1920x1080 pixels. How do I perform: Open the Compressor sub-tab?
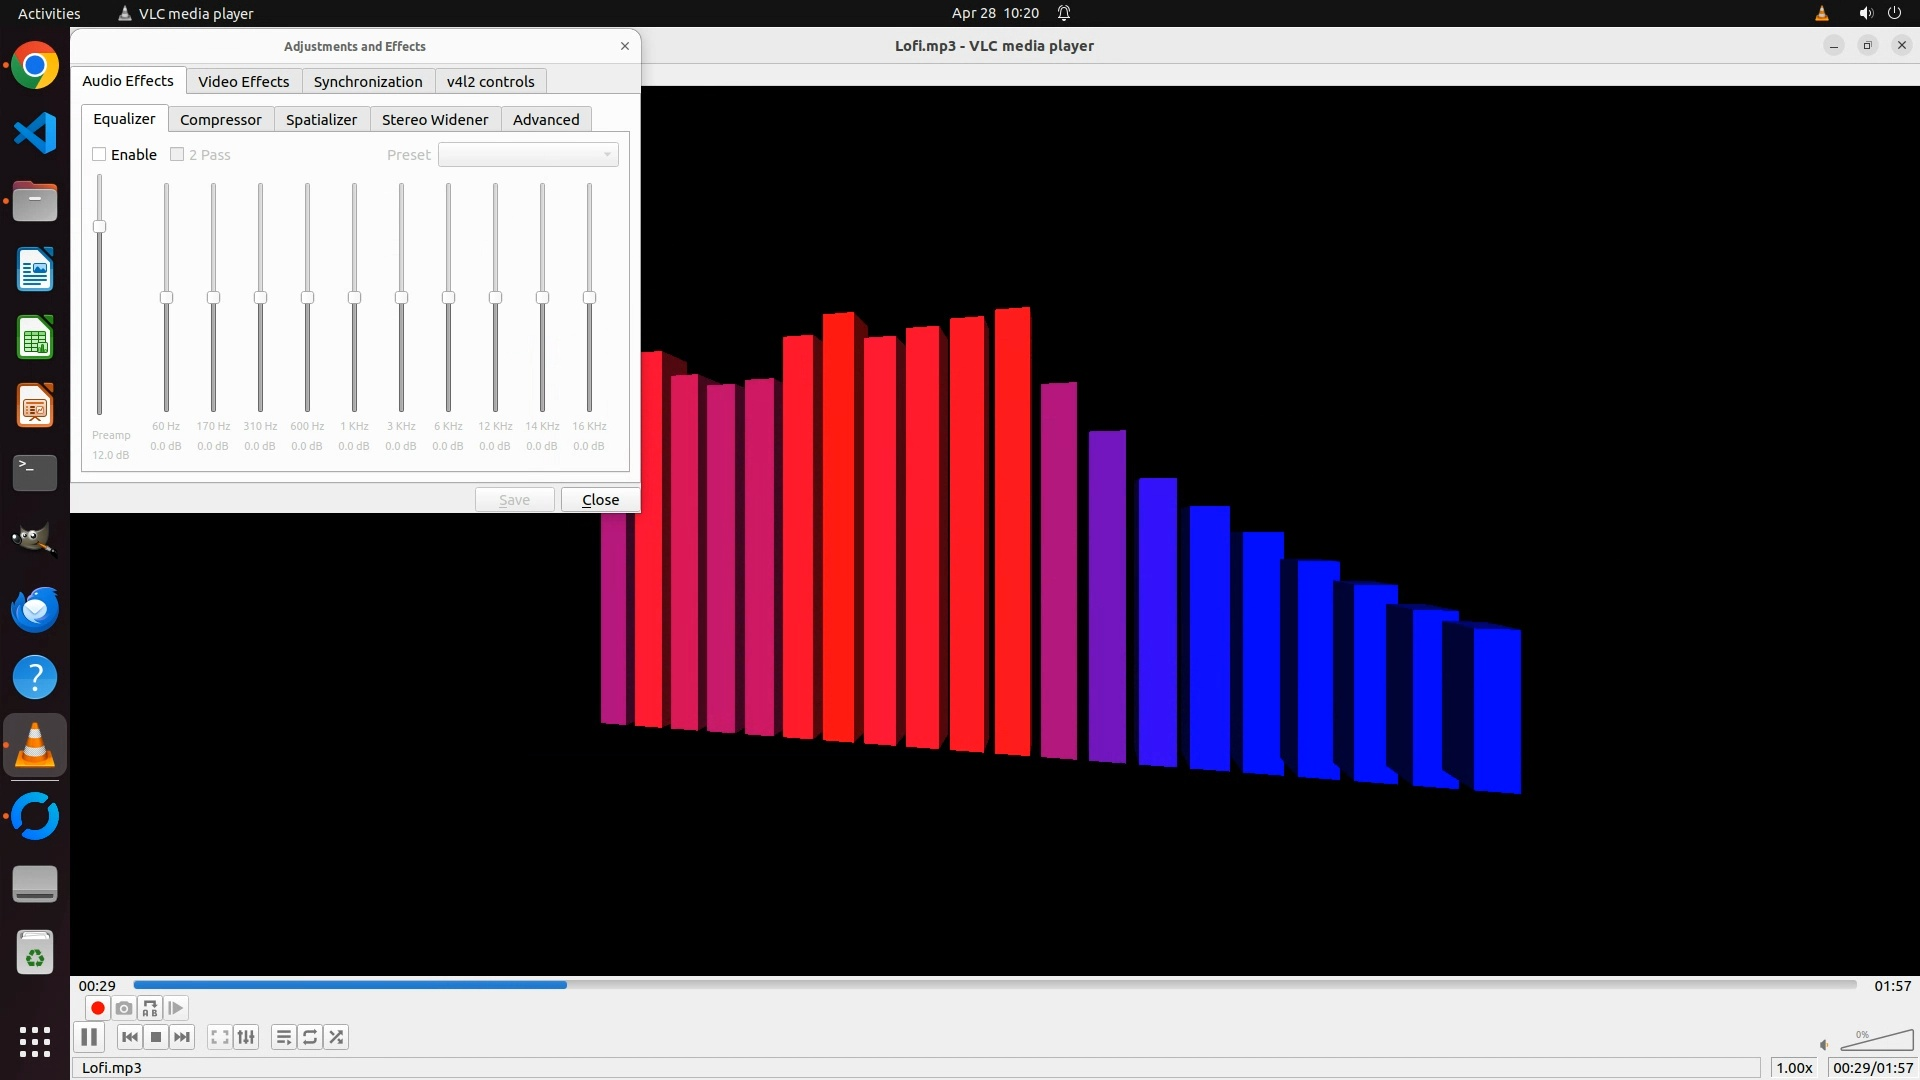220,119
